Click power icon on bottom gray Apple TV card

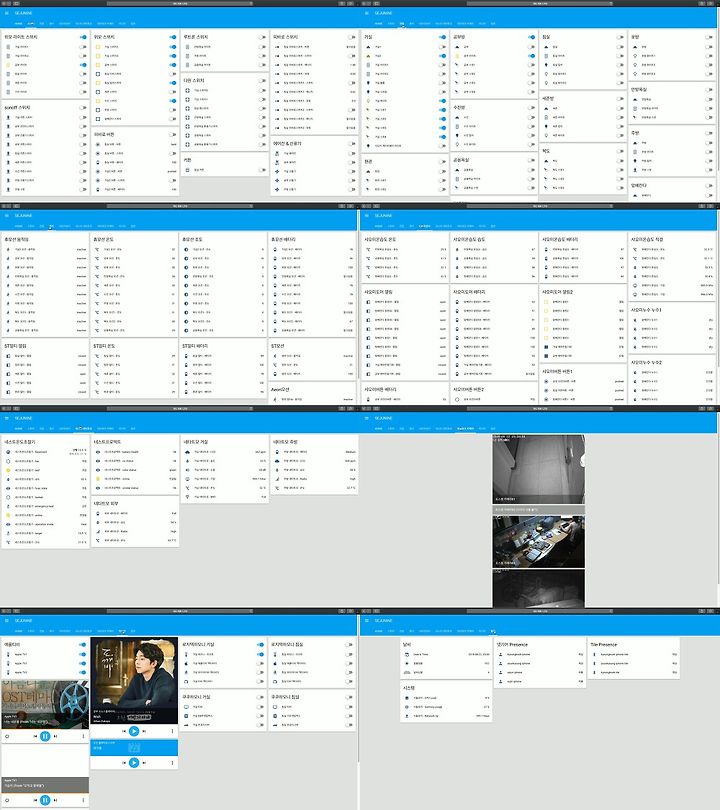(7, 800)
